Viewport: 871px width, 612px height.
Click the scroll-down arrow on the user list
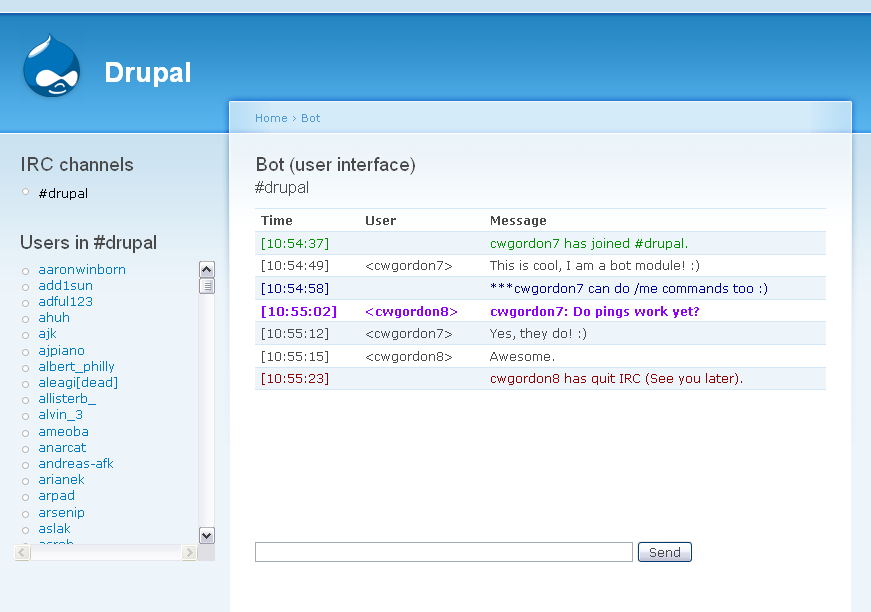click(206, 535)
